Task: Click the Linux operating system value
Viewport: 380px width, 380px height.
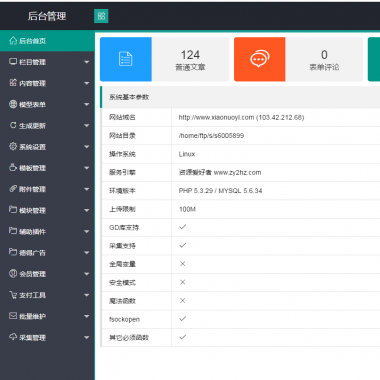Action: point(187,154)
